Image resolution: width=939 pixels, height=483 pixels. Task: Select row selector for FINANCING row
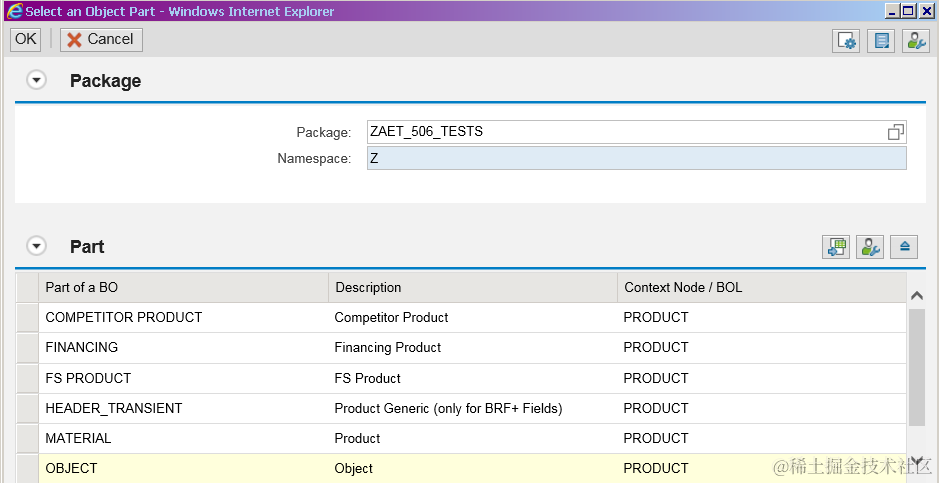pyautogui.click(x=27, y=348)
